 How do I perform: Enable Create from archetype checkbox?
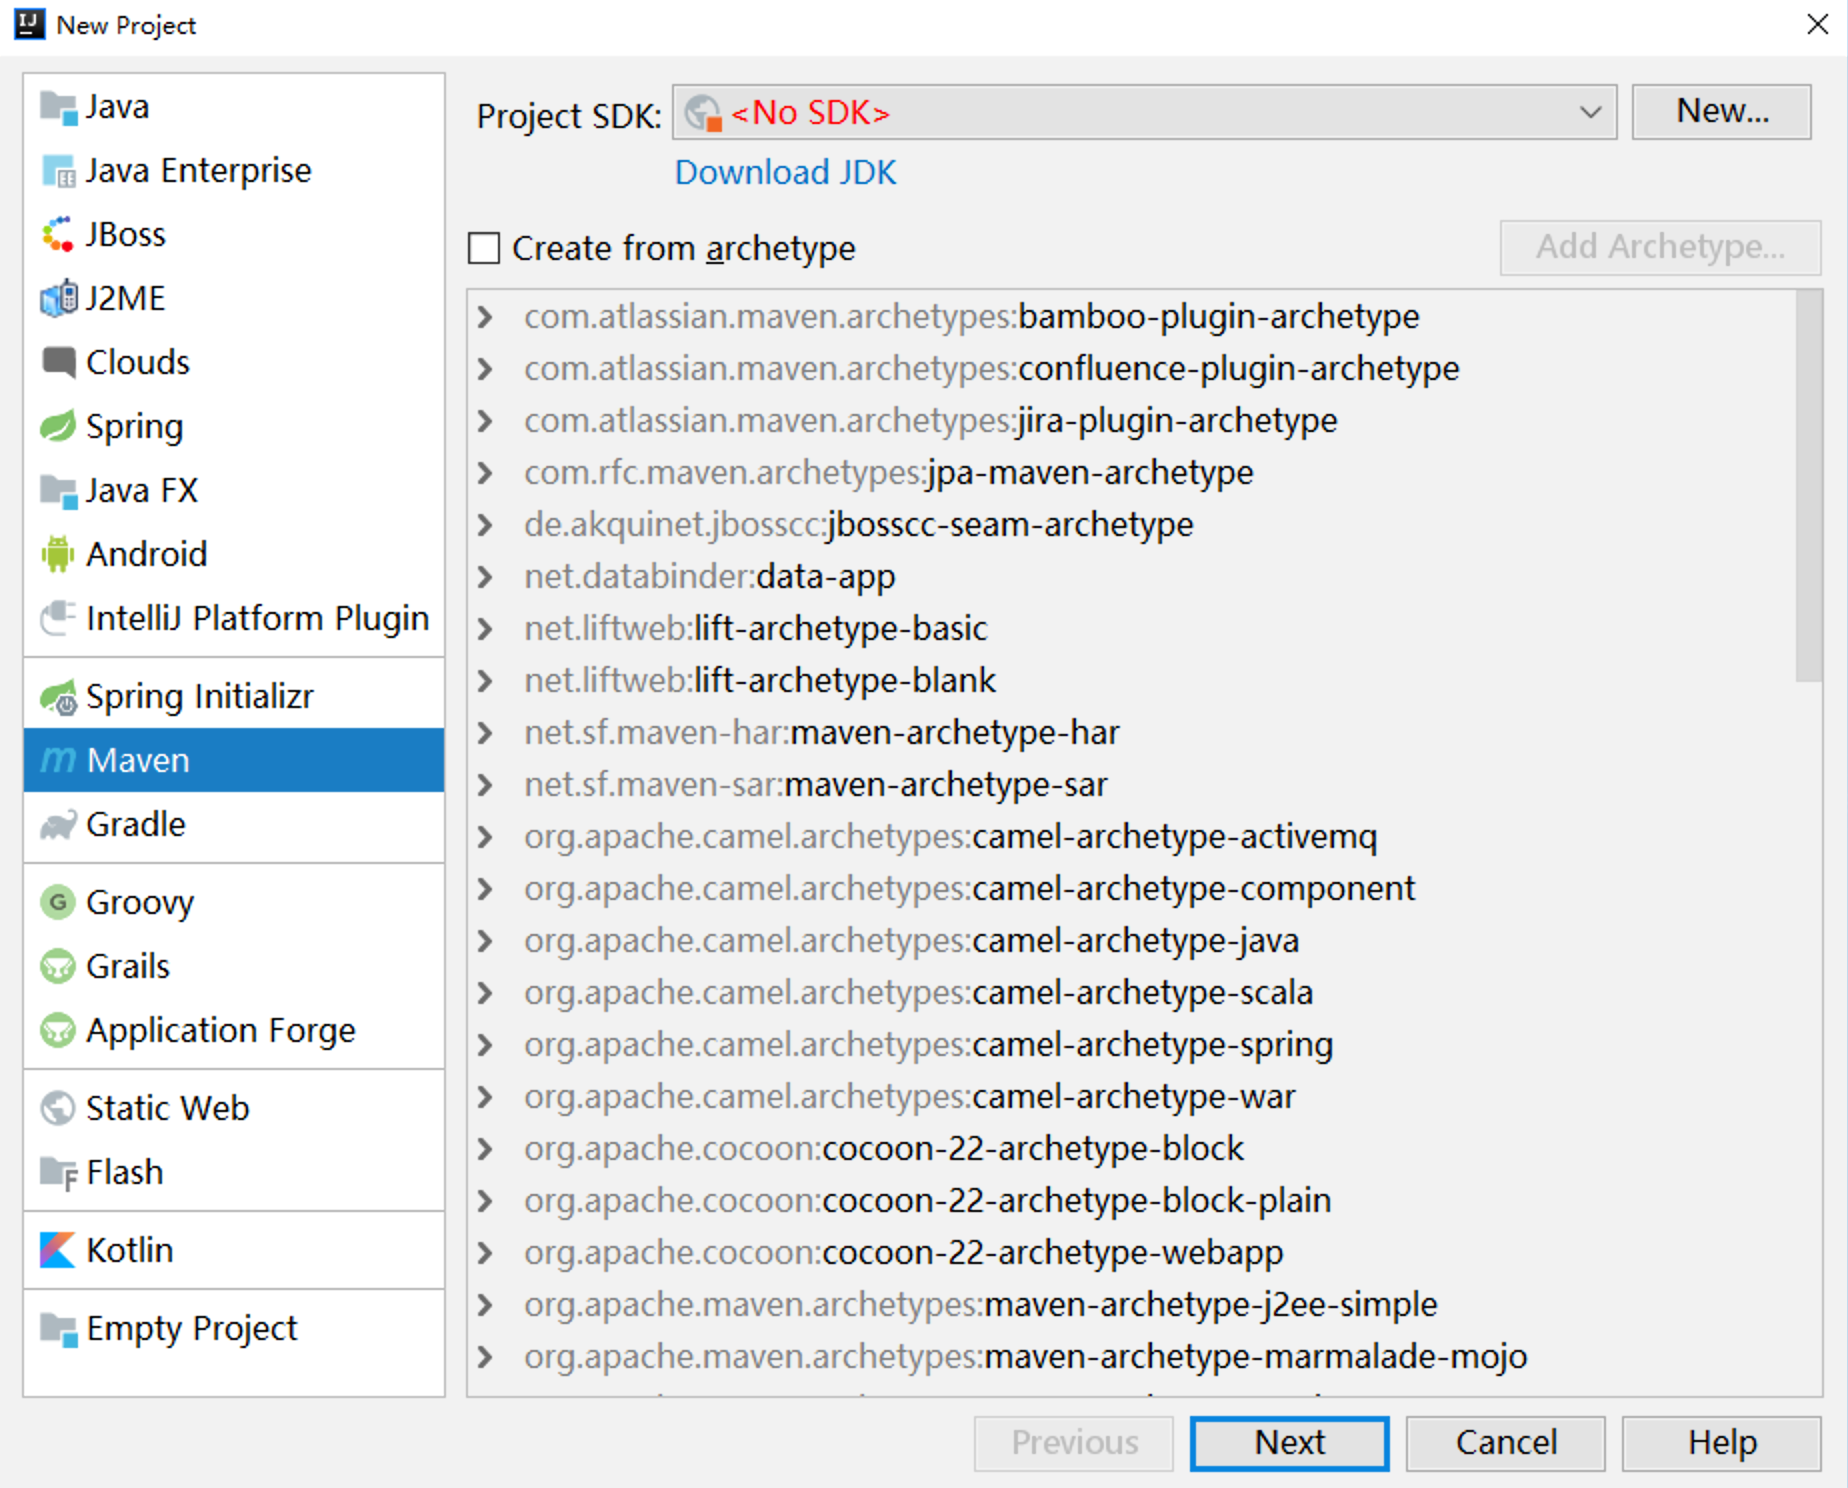tap(484, 248)
